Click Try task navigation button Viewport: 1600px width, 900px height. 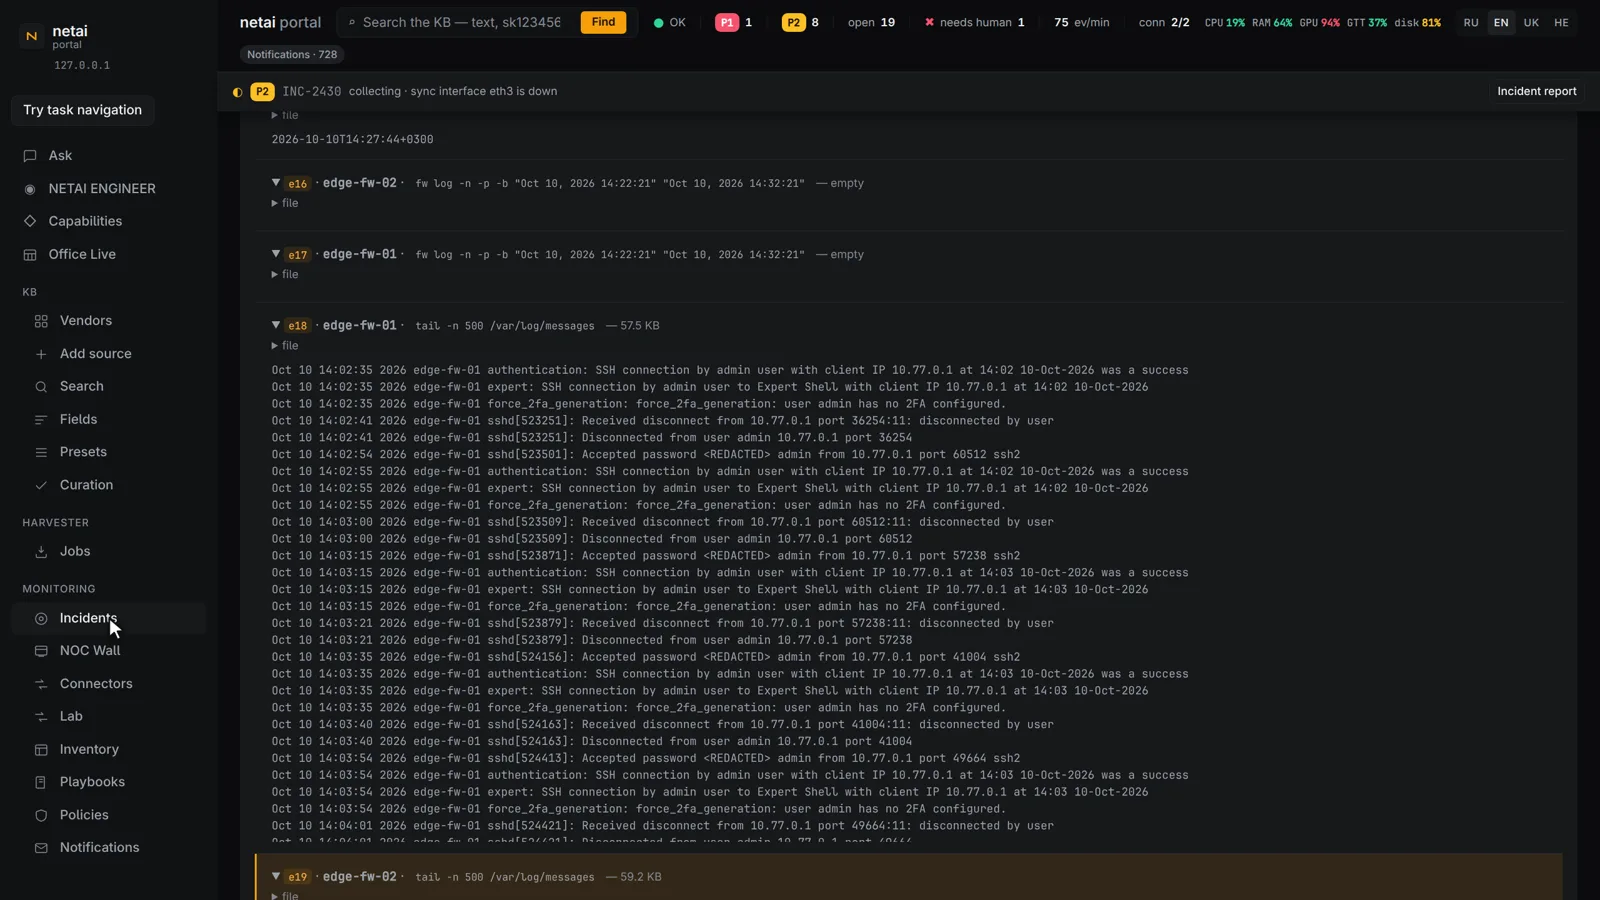pyautogui.click(x=82, y=110)
